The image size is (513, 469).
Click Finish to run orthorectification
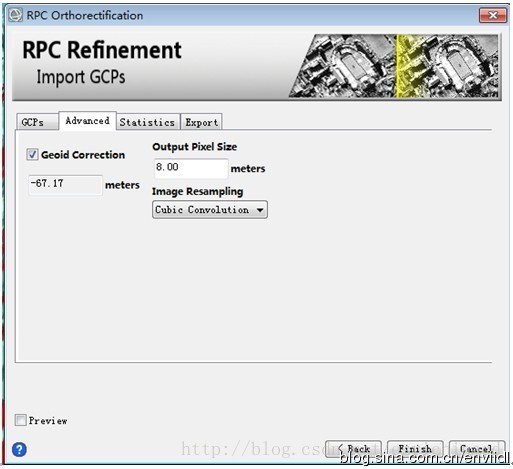click(415, 449)
